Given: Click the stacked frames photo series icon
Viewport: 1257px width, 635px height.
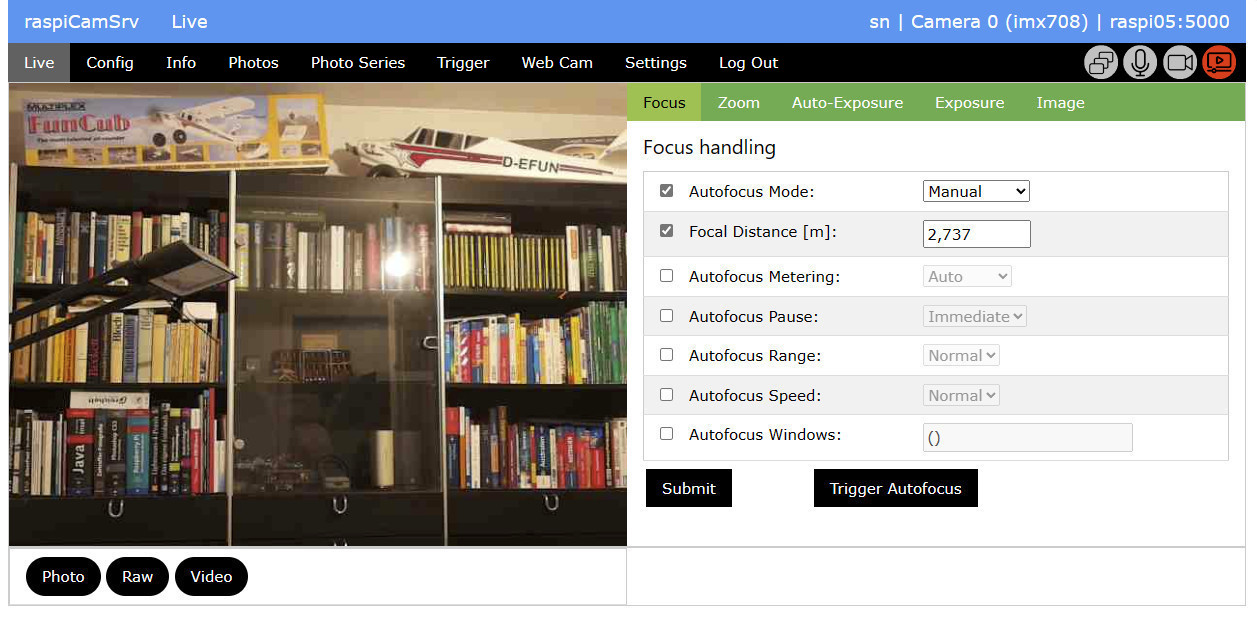Looking at the screenshot, I should [x=1101, y=63].
